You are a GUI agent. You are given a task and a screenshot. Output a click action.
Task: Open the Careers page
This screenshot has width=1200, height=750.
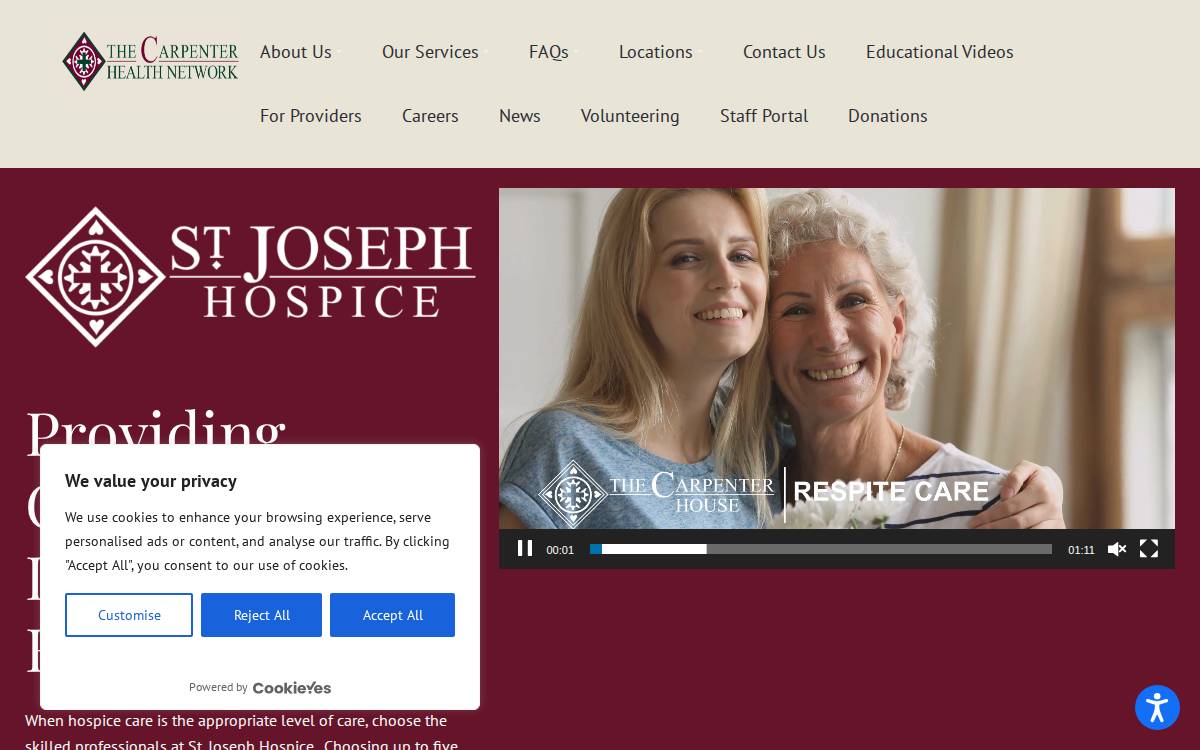[430, 116]
